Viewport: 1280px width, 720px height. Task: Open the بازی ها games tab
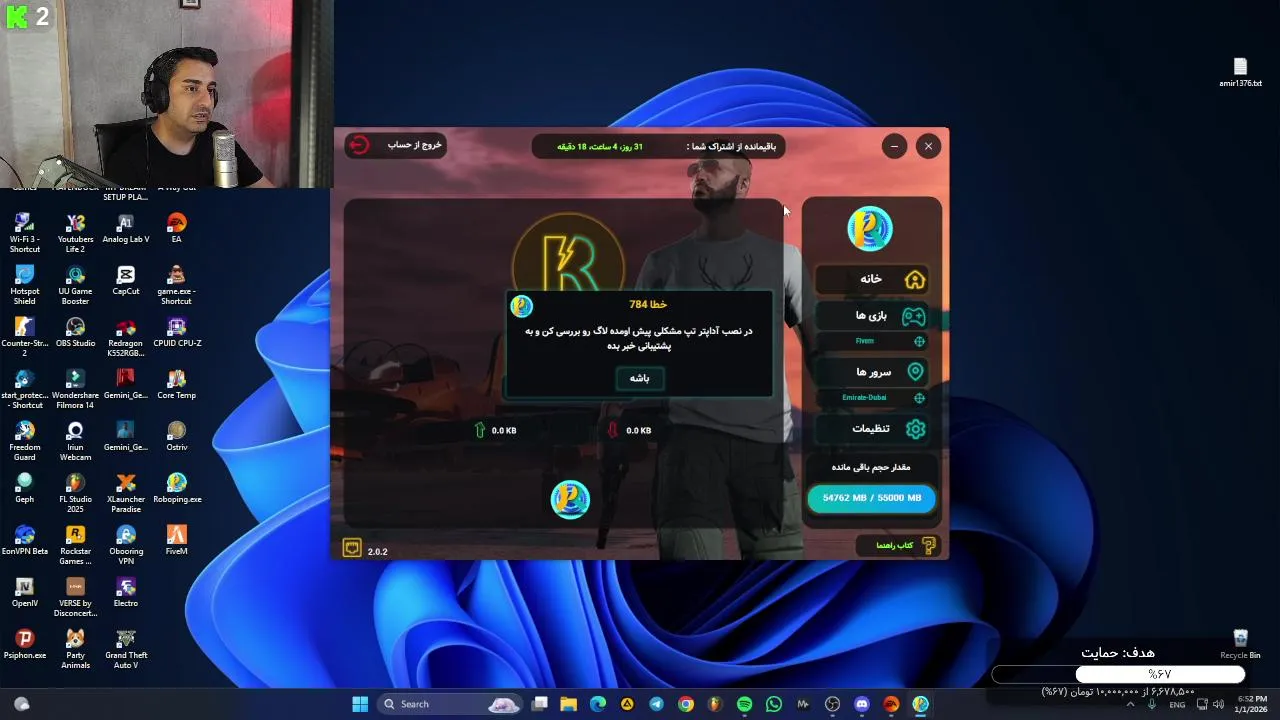(871, 316)
